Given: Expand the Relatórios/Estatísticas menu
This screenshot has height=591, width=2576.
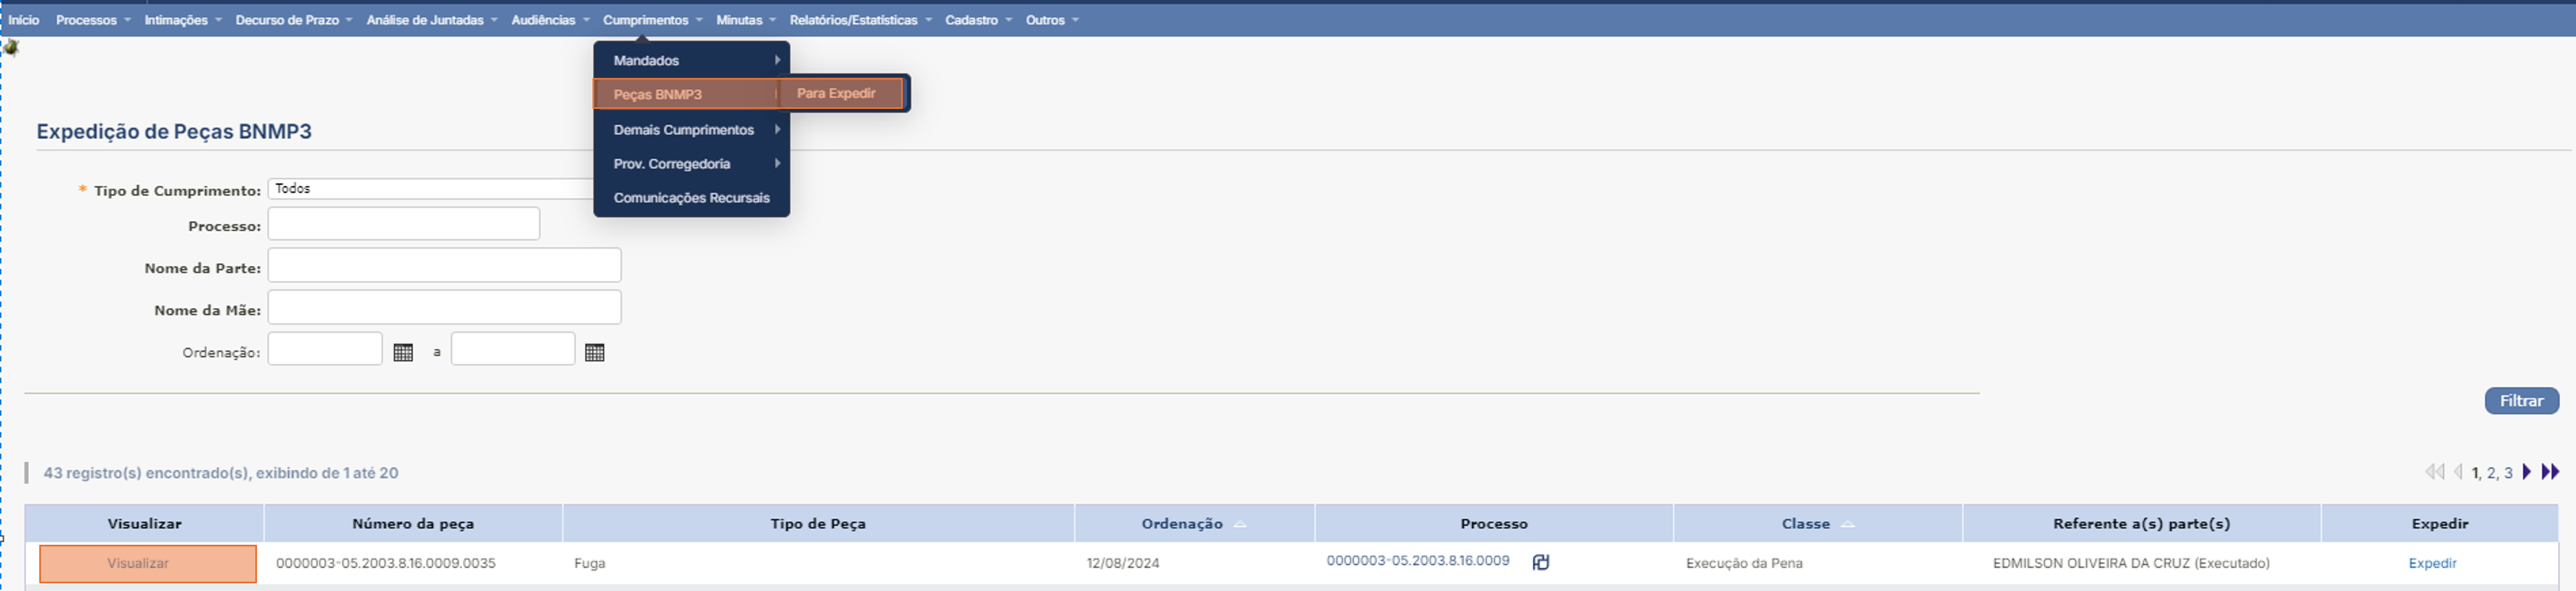Looking at the screenshot, I should coord(860,20).
